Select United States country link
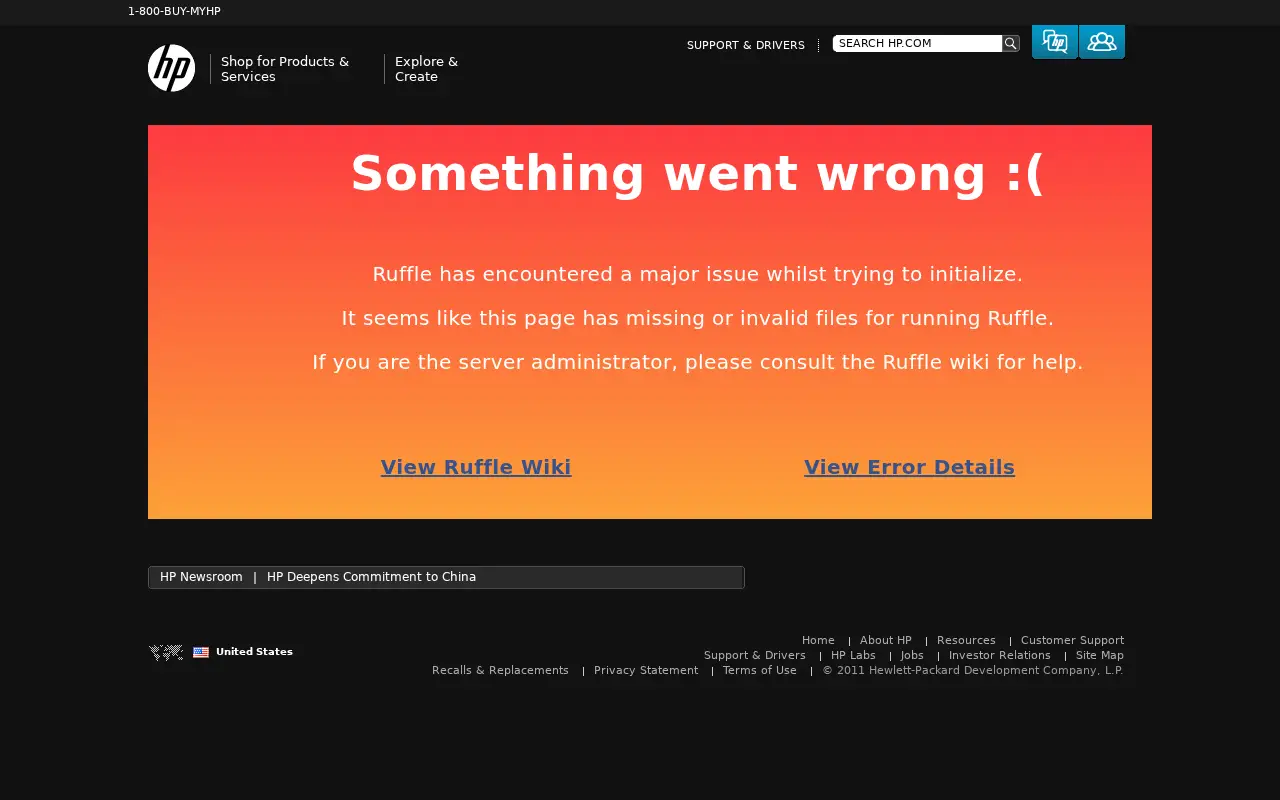Screen dimensions: 1280x800 (x=254, y=652)
